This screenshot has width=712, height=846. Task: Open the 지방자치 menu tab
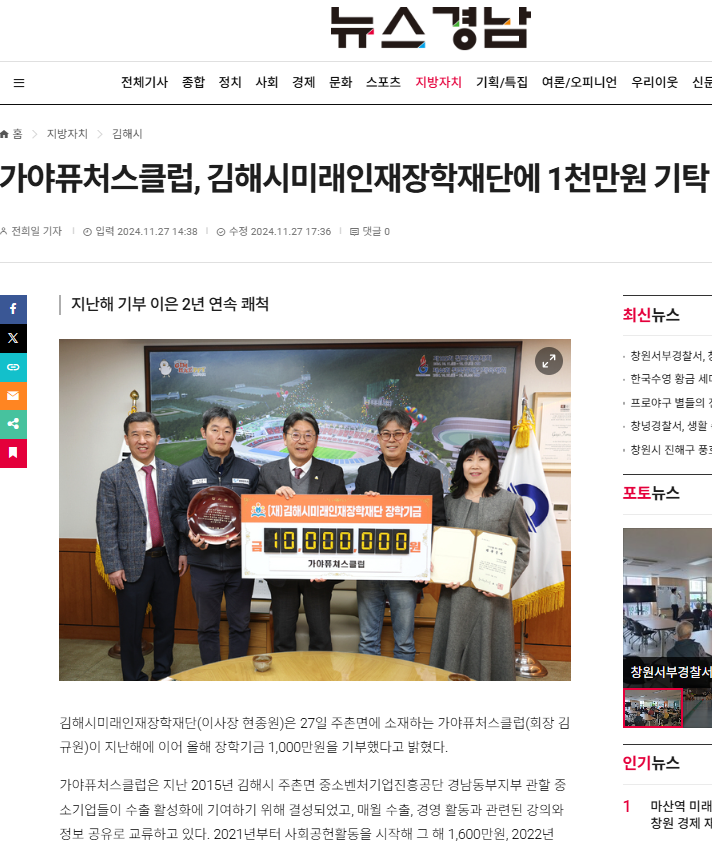coord(438,83)
